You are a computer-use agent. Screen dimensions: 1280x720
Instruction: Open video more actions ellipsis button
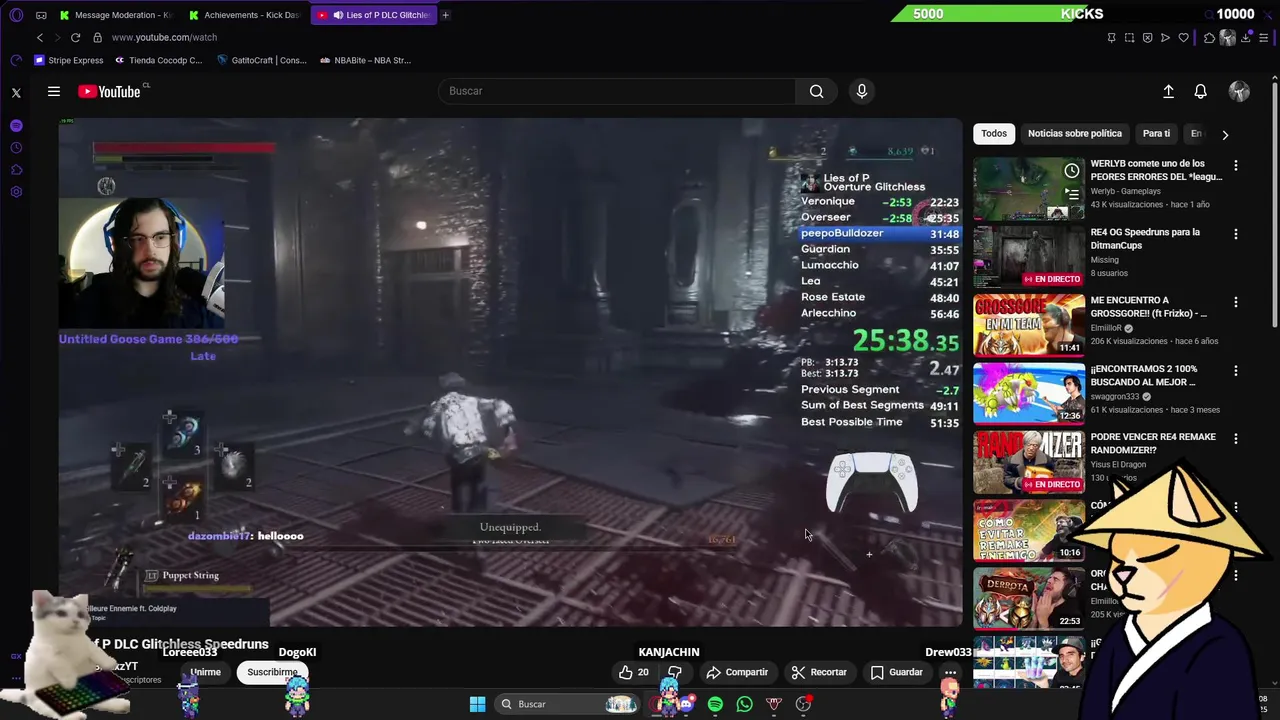pos(950,672)
